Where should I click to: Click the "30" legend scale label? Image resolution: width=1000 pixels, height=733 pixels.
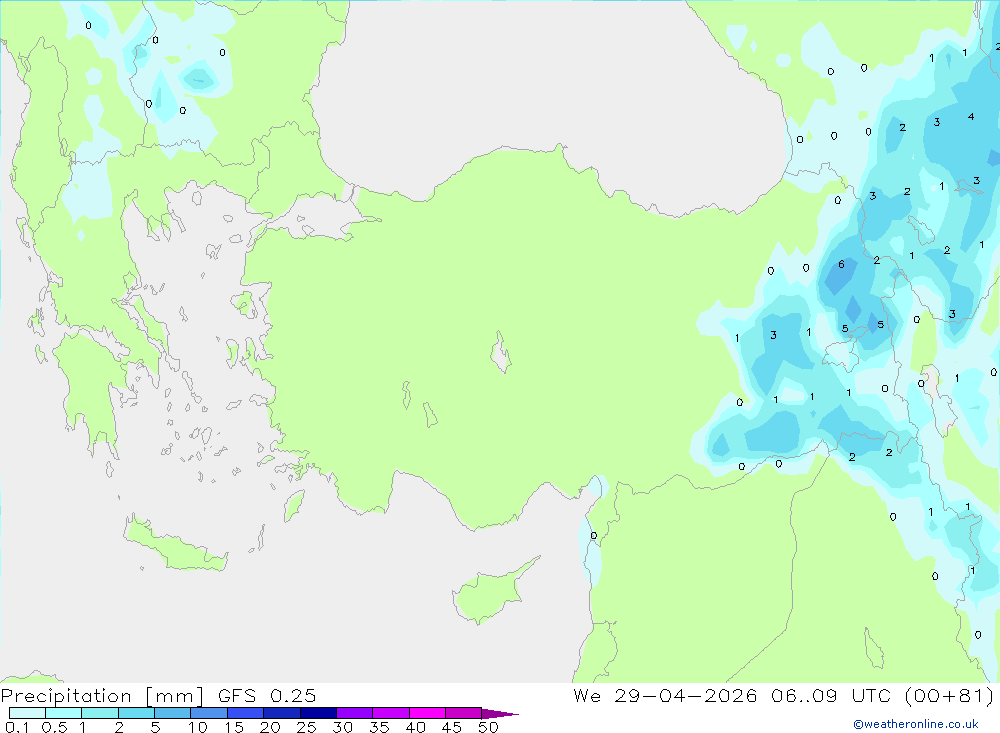(x=343, y=727)
